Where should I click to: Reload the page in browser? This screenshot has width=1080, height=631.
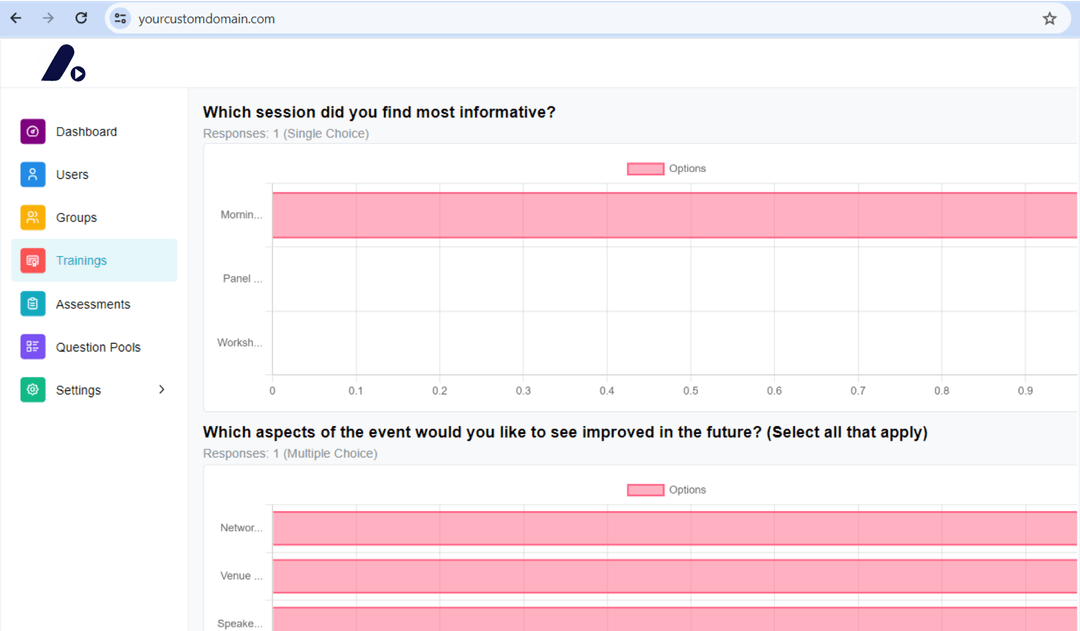[81, 18]
